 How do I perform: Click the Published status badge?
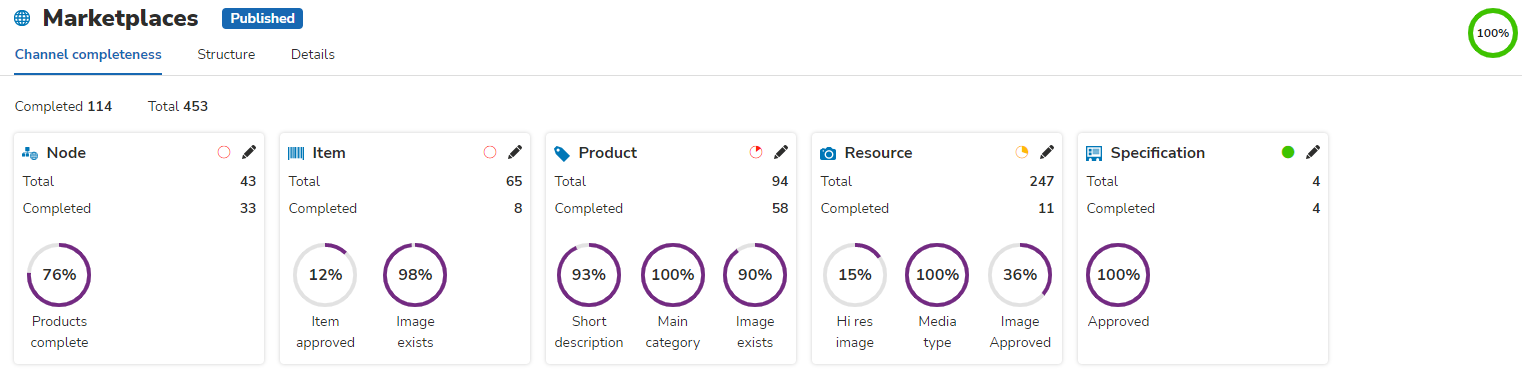pyautogui.click(x=262, y=18)
